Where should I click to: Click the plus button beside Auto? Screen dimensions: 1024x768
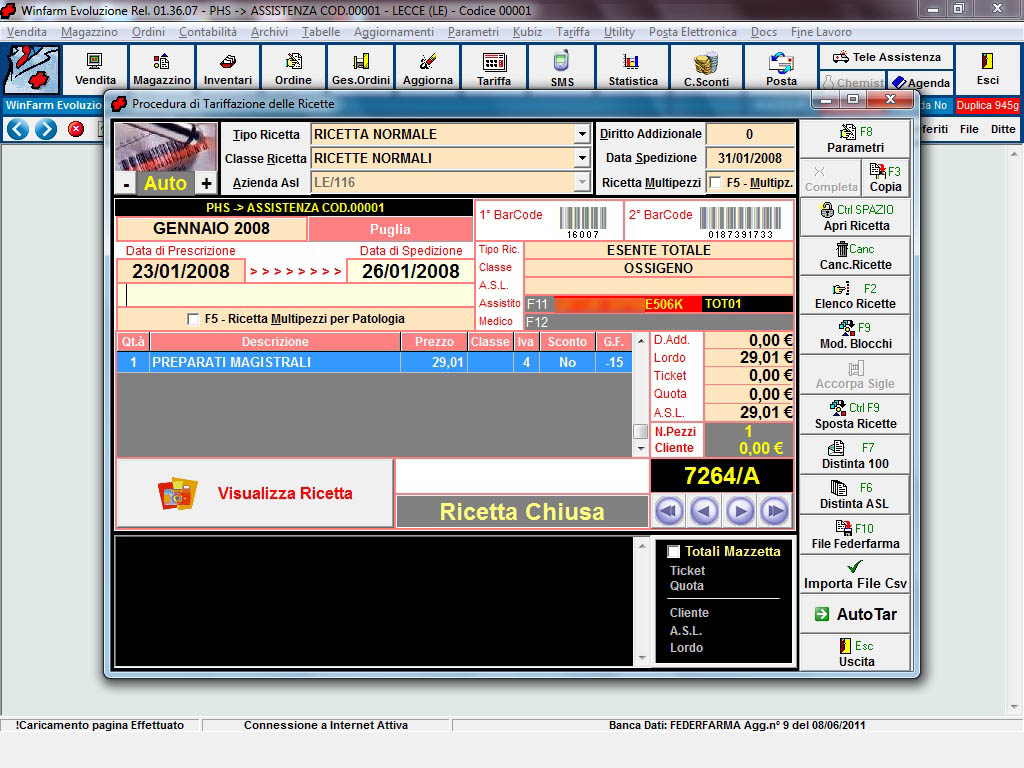click(206, 184)
